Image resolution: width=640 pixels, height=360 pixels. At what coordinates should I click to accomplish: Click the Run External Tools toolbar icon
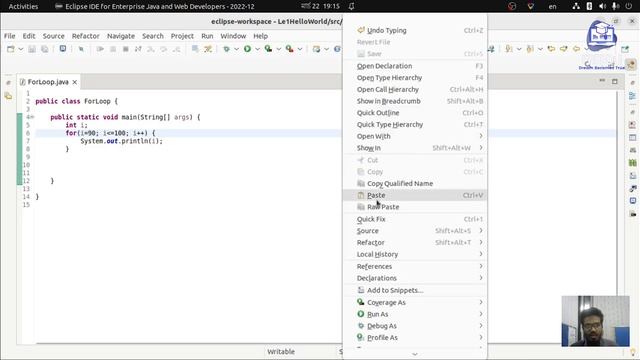pos(289,49)
